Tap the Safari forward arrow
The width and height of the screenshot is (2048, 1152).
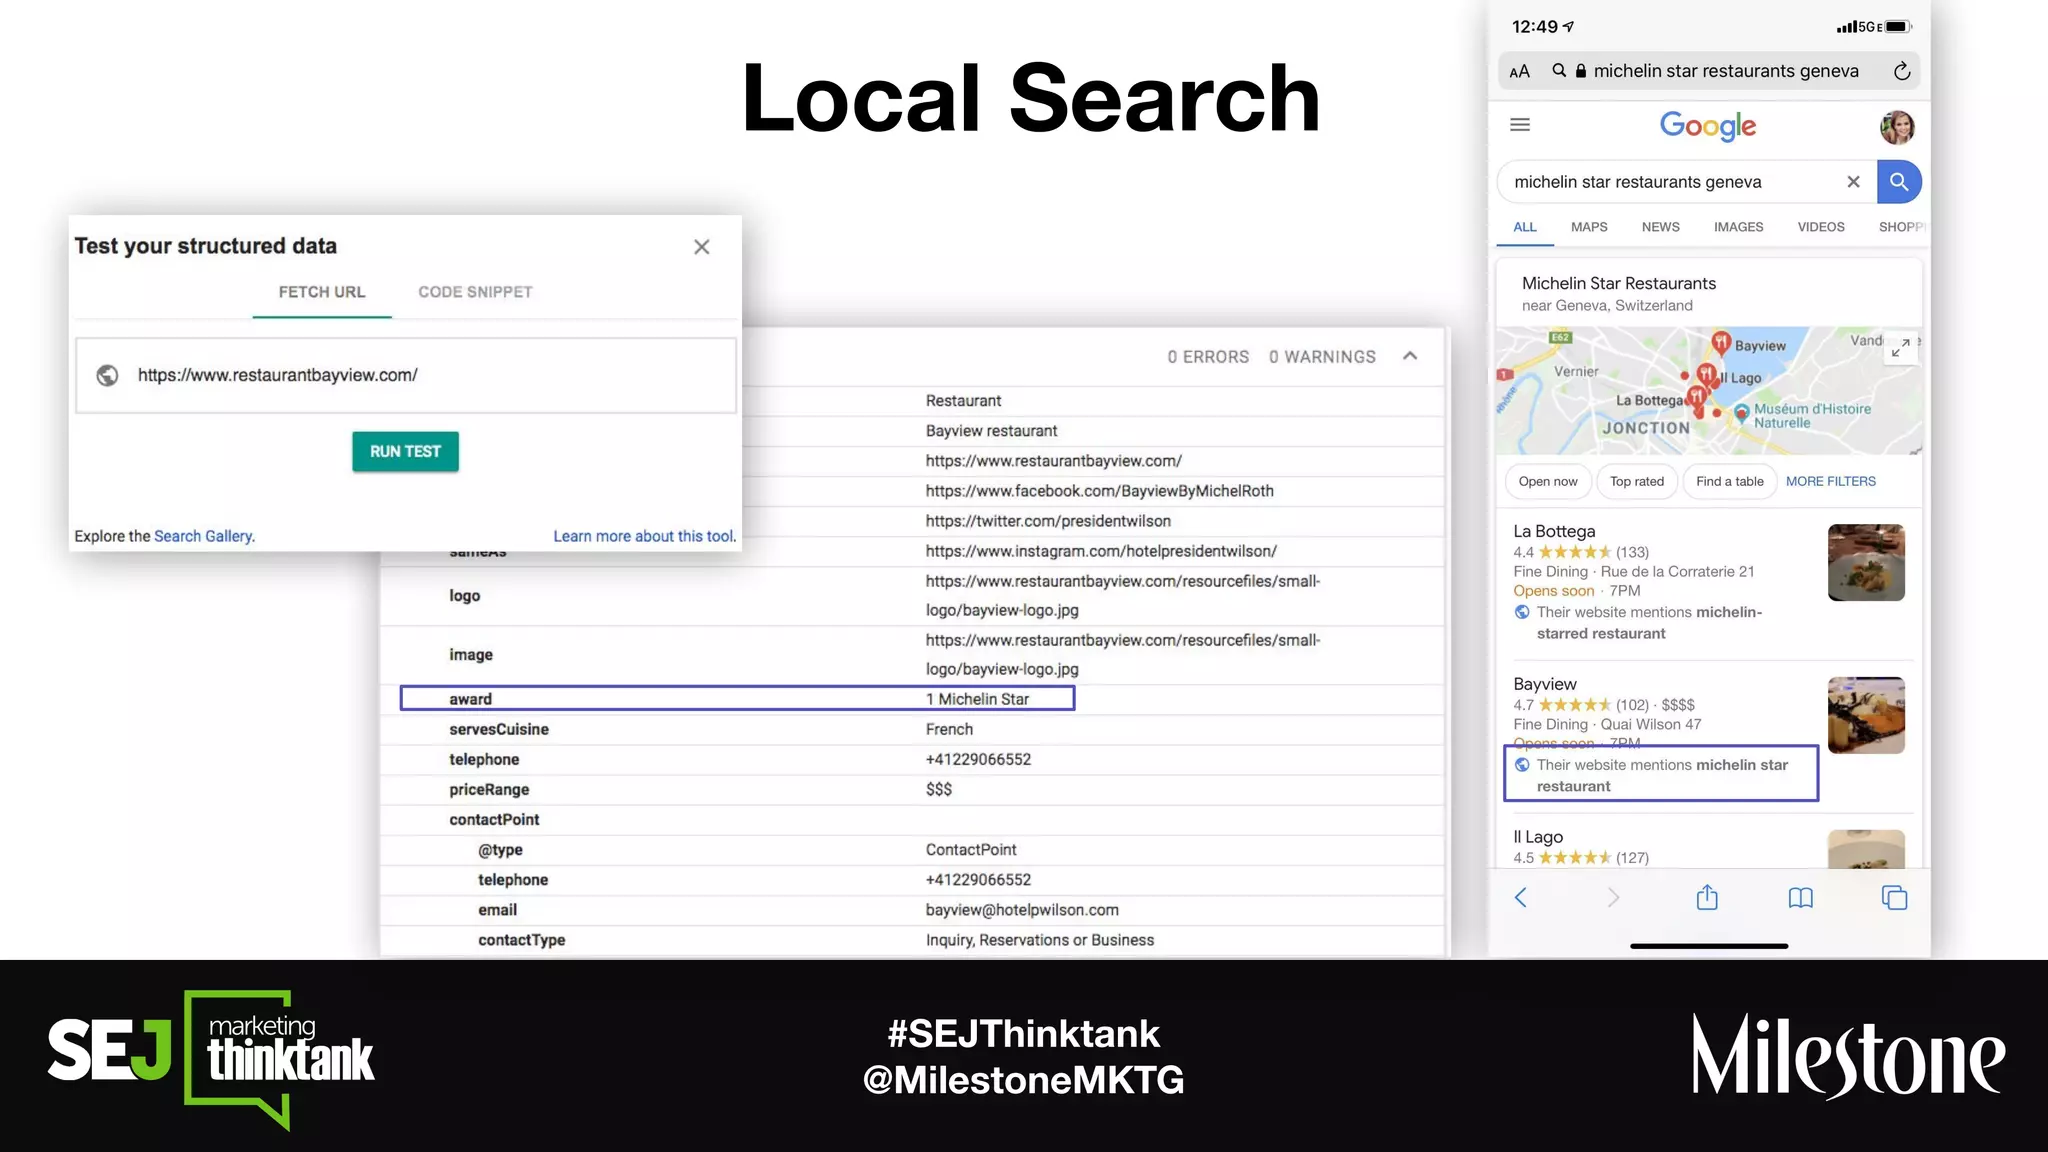[x=1612, y=898]
